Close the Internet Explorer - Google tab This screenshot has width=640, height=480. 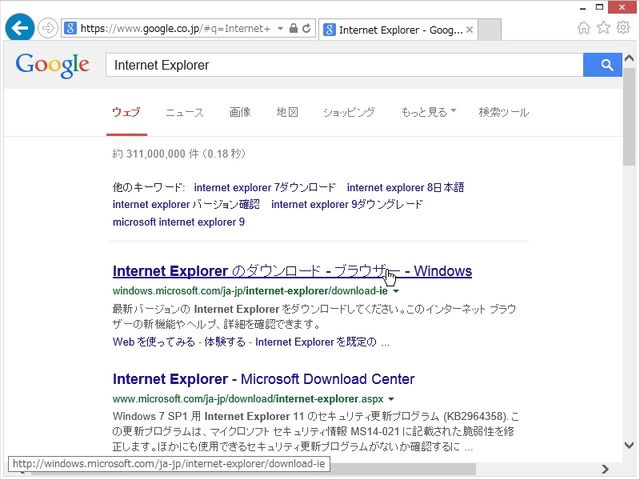click(x=470, y=29)
